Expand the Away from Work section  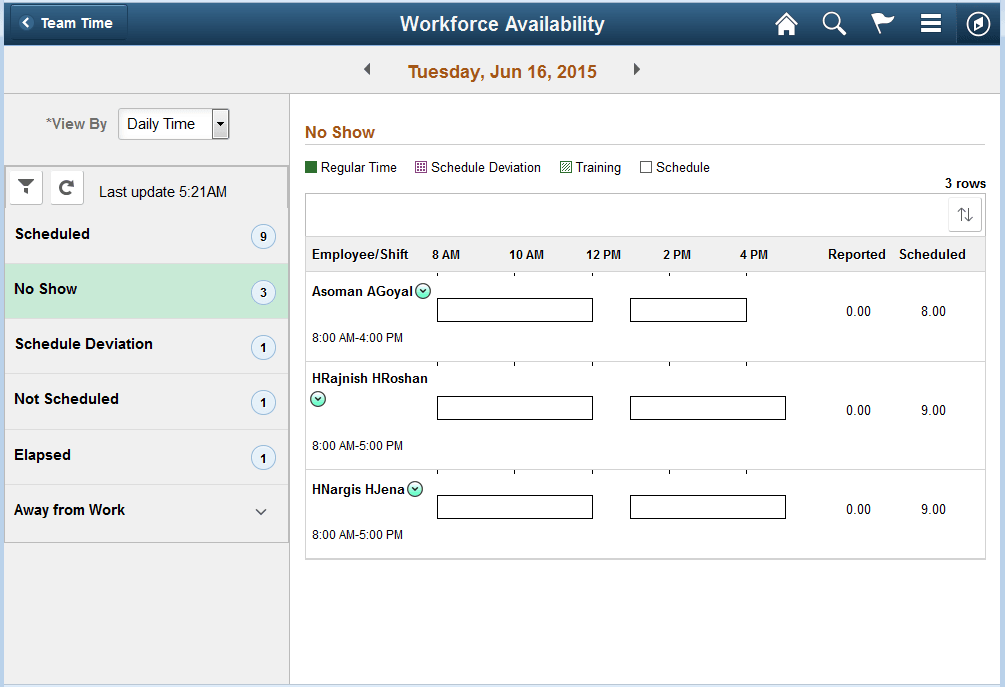click(x=147, y=511)
